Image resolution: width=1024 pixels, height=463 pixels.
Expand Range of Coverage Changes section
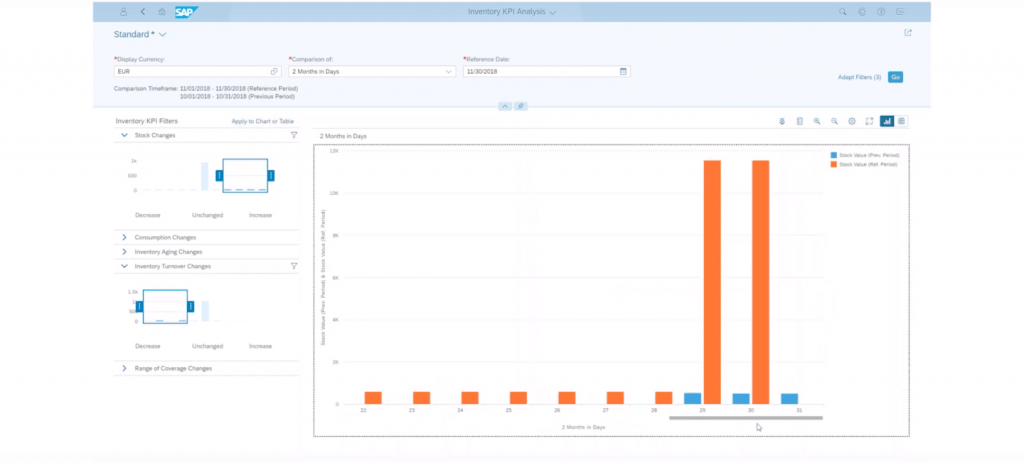[x=125, y=368]
